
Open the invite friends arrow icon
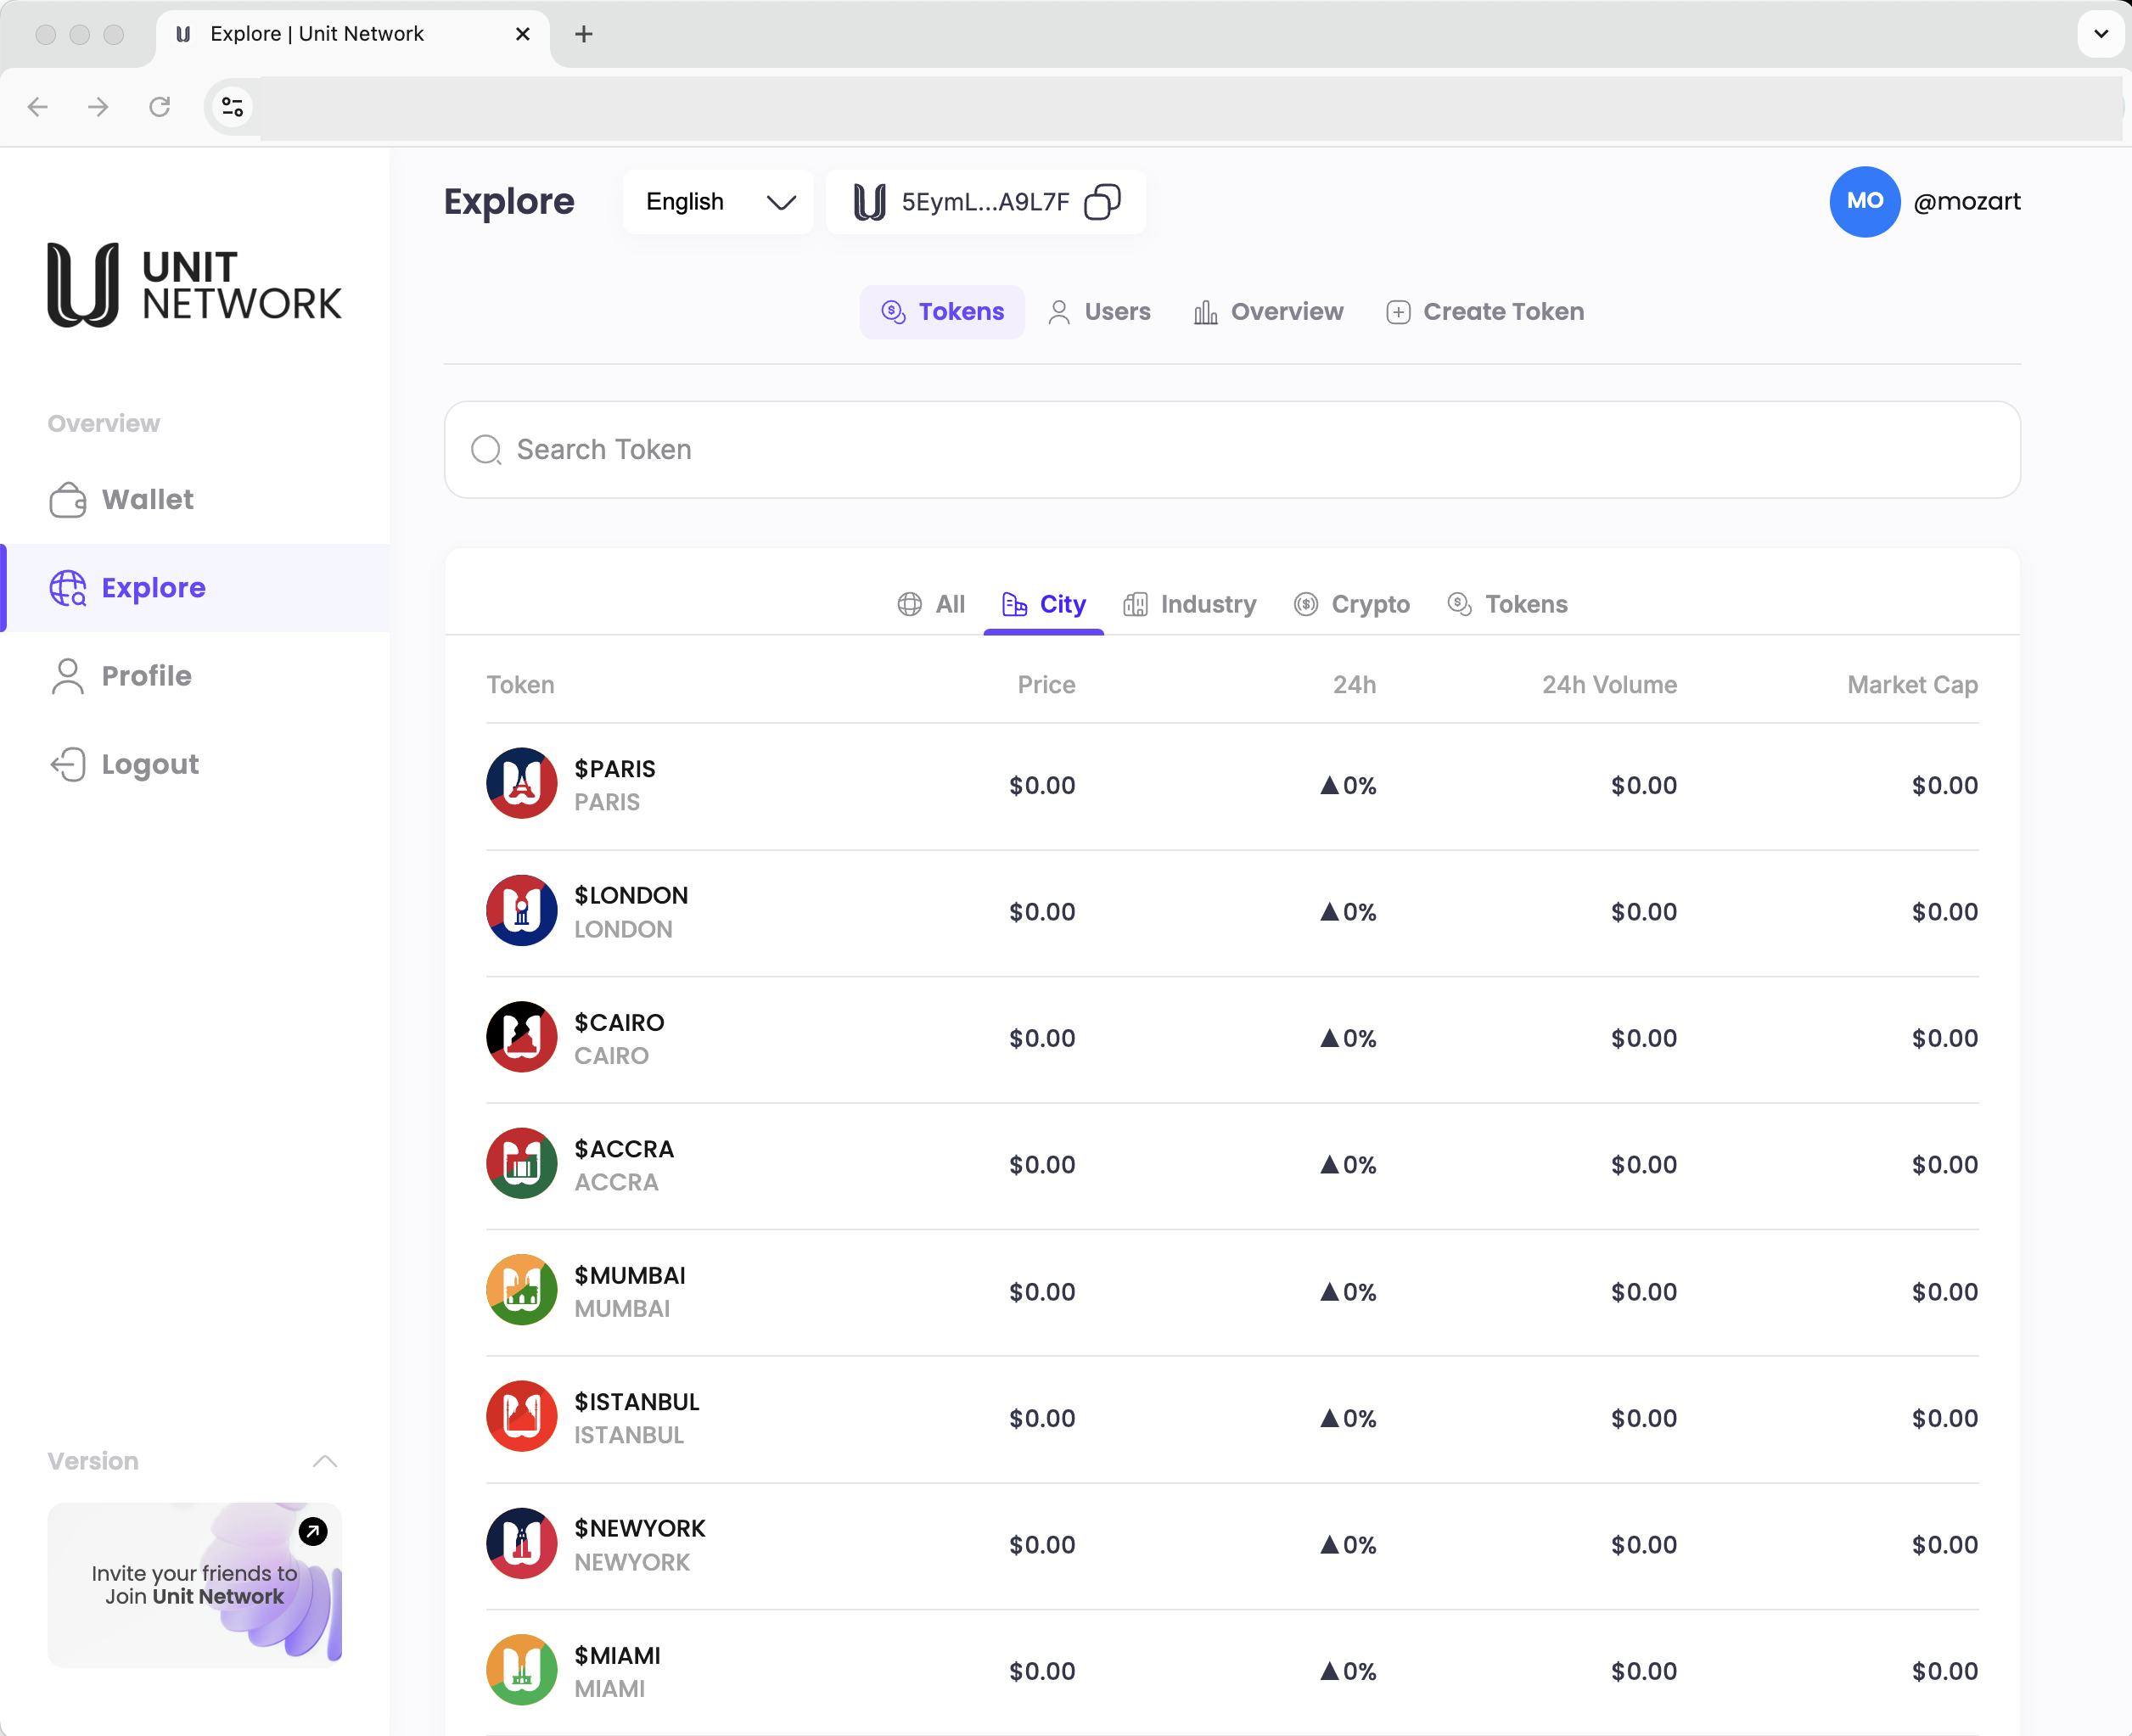pos(313,1532)
